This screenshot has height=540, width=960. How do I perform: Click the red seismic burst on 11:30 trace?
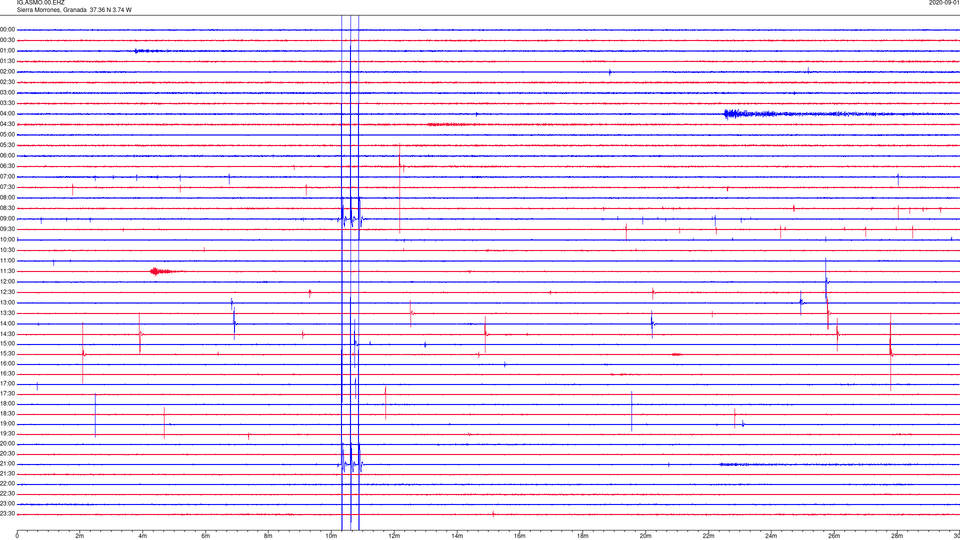[164, 271]
